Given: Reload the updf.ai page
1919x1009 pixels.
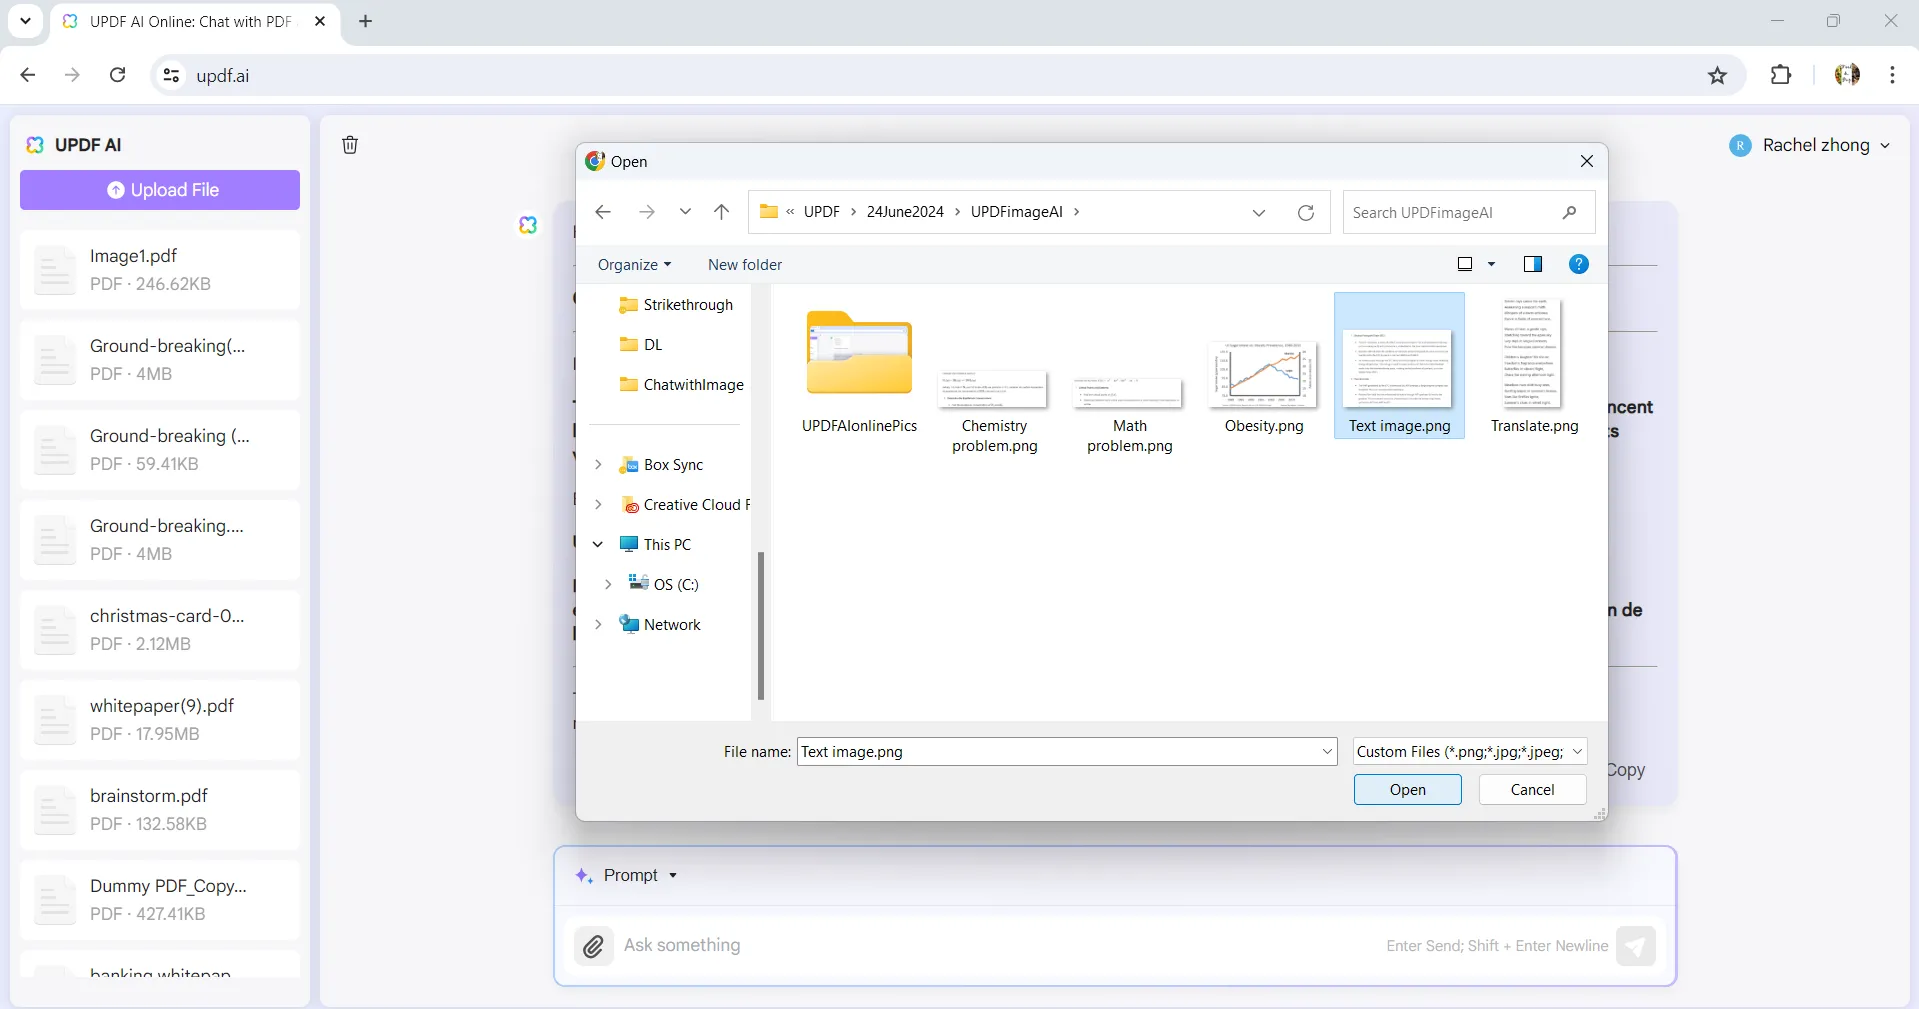Looking at the screenshot, I should coord(117,75).
